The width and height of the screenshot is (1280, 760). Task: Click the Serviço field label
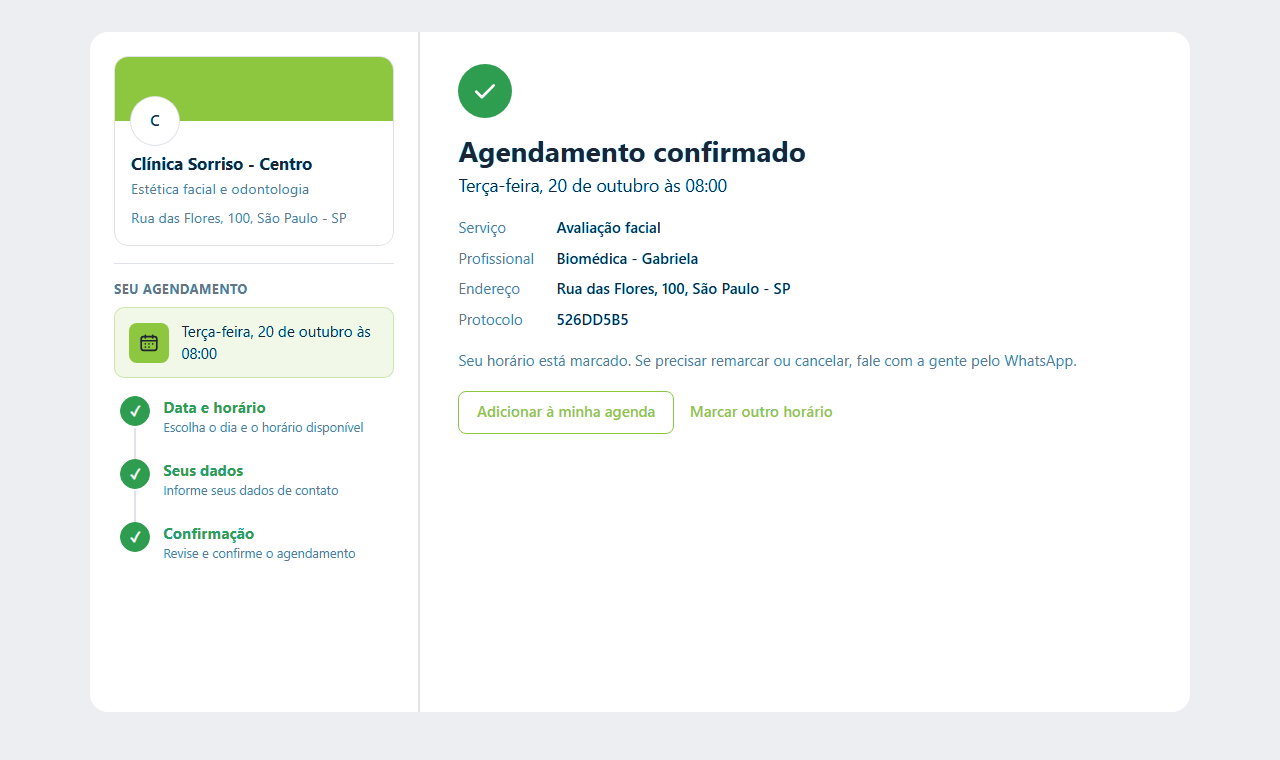(482, 228)
